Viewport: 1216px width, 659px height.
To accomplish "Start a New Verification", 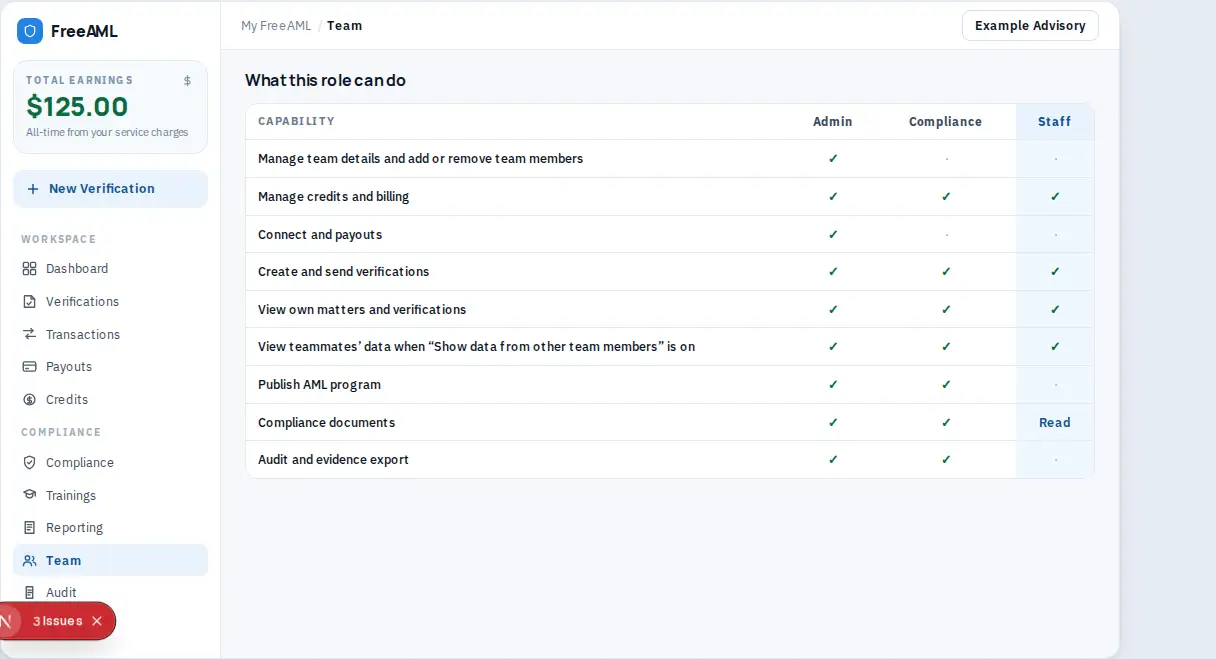I will (x=110, y=189).
